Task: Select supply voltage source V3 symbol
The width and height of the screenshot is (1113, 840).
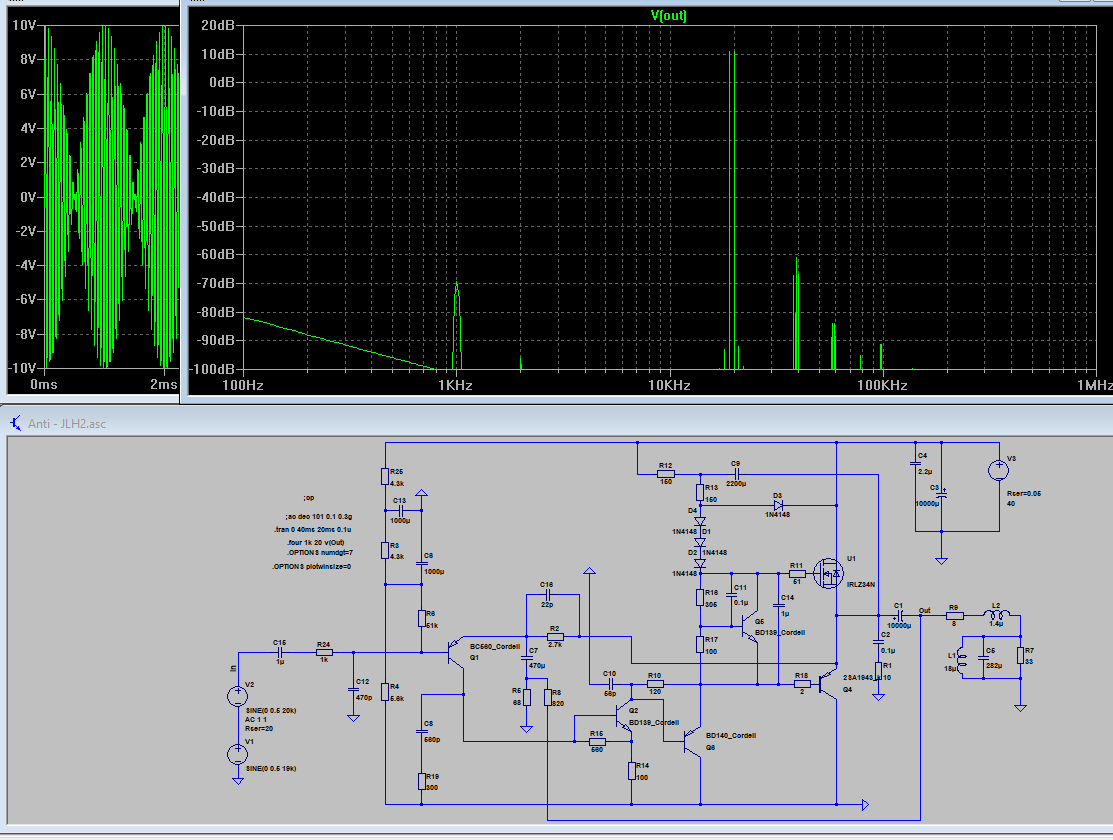Action: point(999,469)
